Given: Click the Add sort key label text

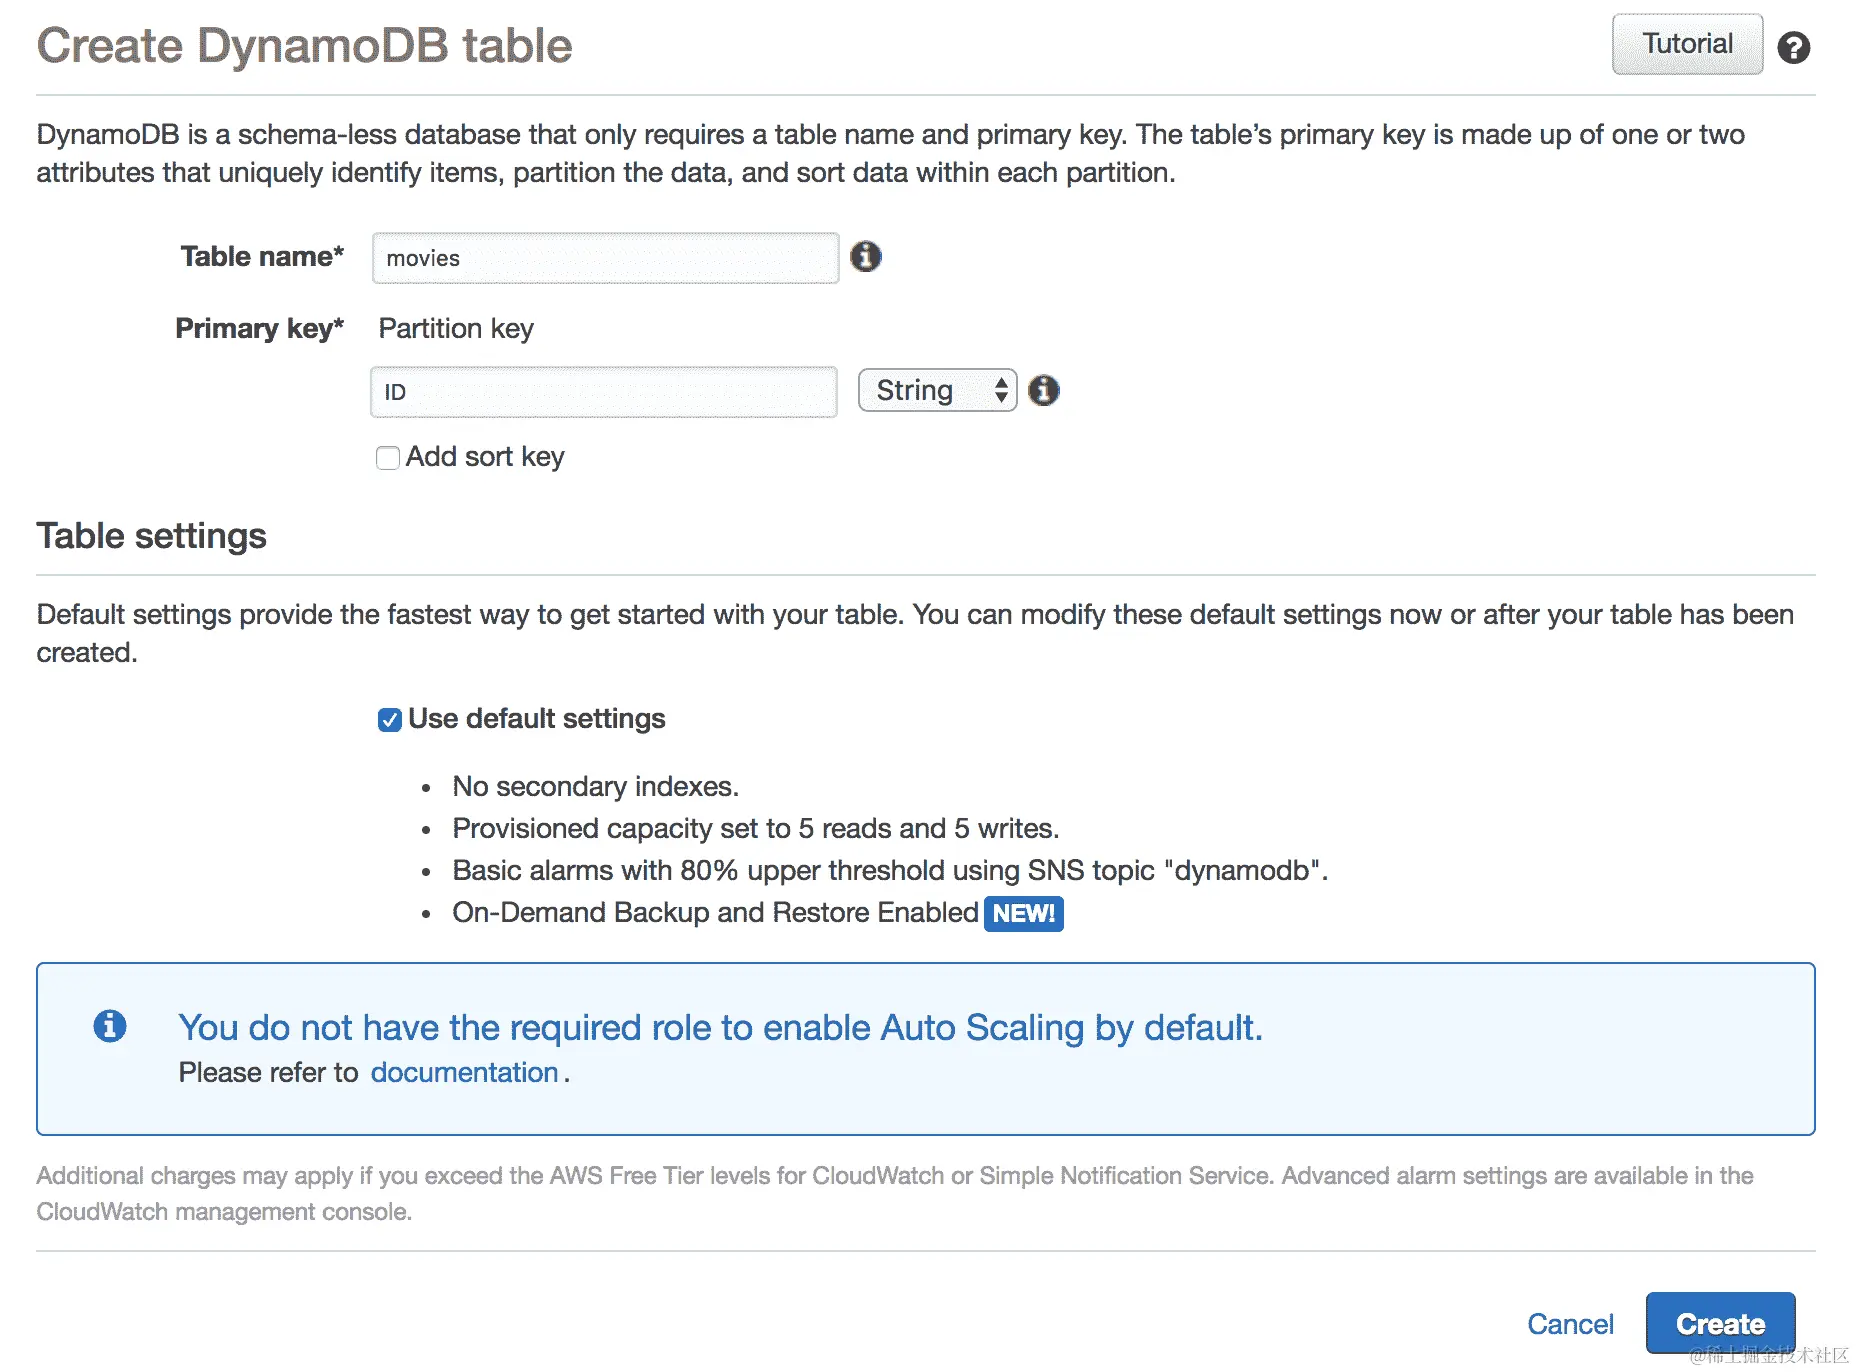Looking at the screenshot, I should coord(485,457).
